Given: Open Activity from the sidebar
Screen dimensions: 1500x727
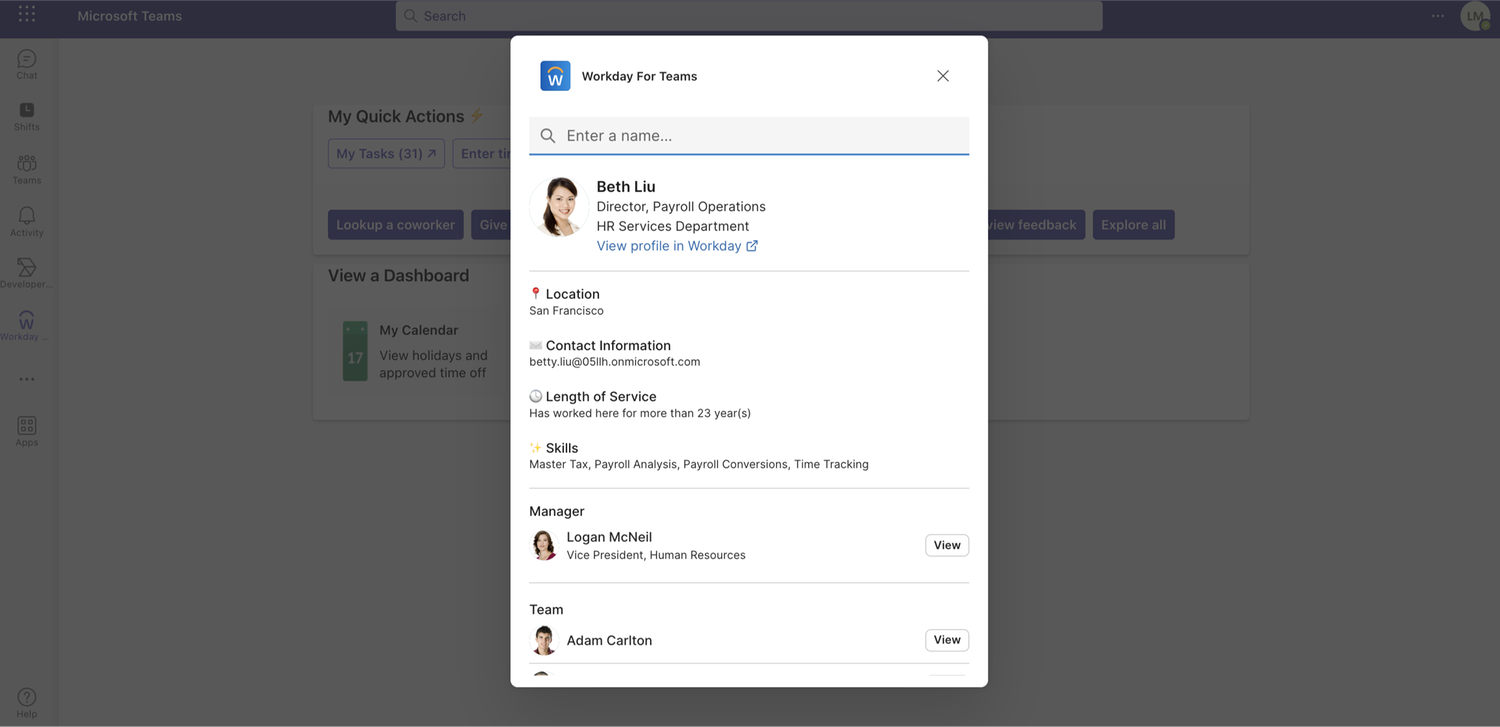Looking at the screenshot, I should pyautogui.click(x=26, y=219).
